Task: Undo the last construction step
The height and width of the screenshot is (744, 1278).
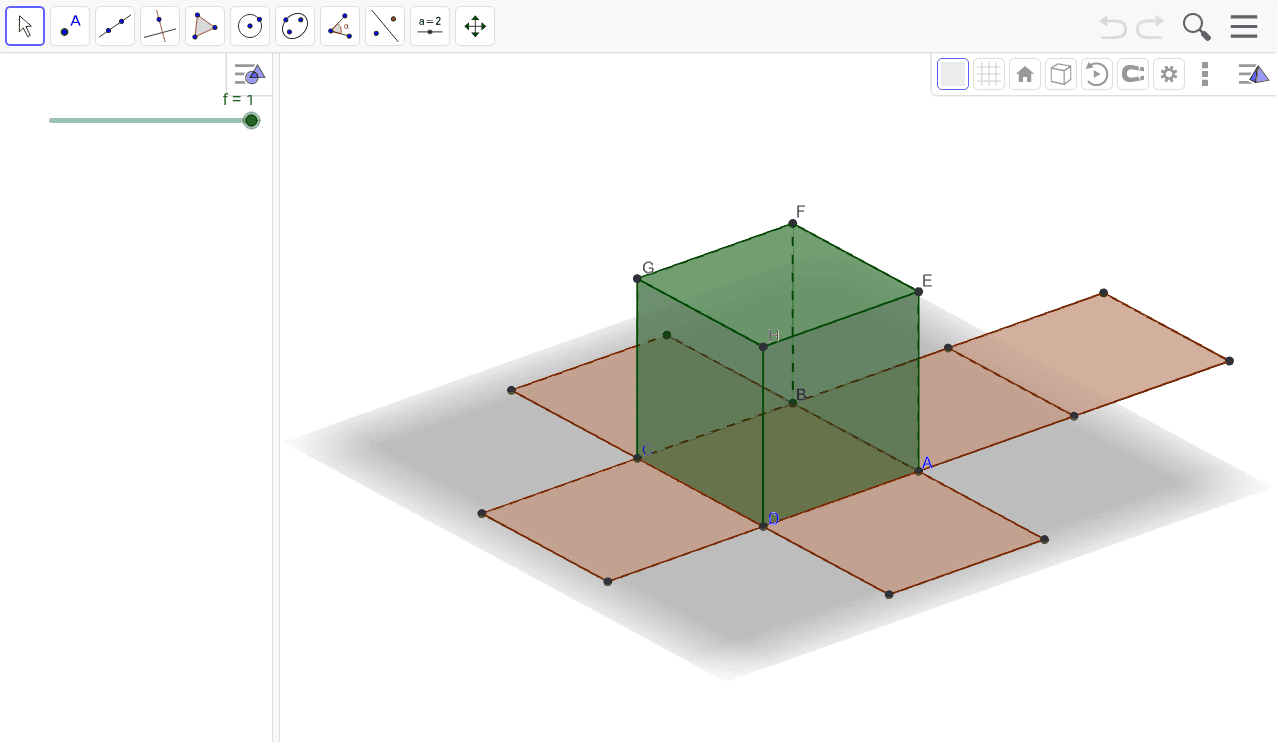Action: click(1110, 26)
